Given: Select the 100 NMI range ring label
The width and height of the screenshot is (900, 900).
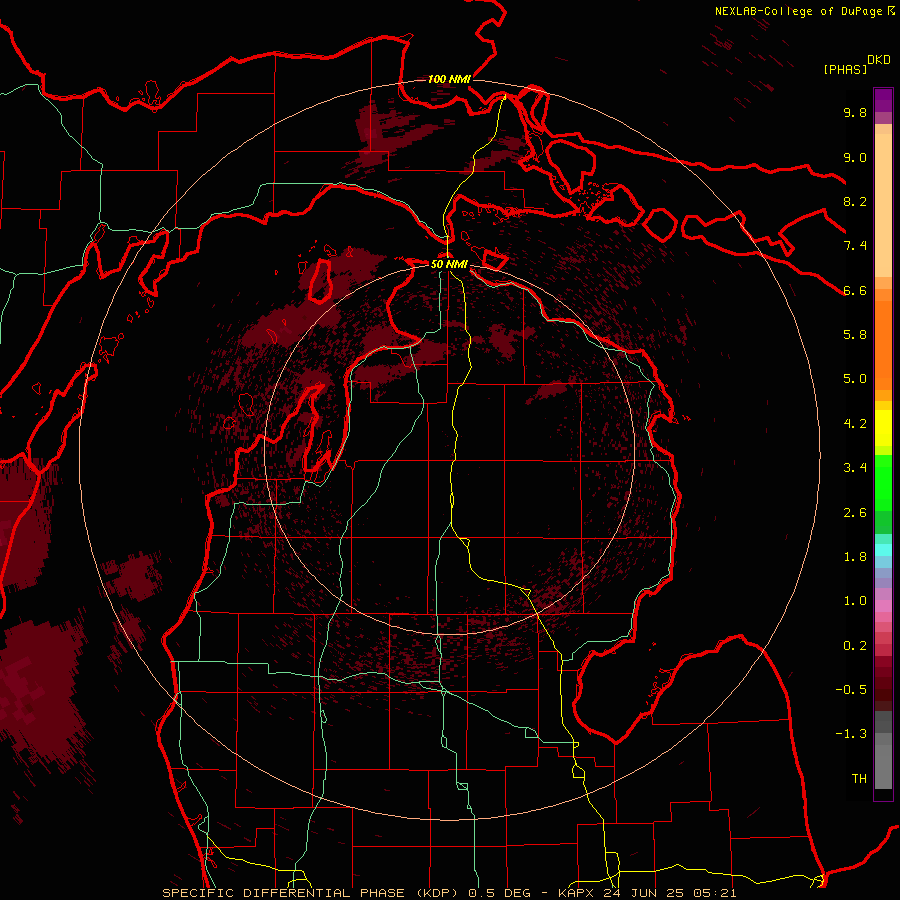Looking at the screenshot, I should (449, 79).
